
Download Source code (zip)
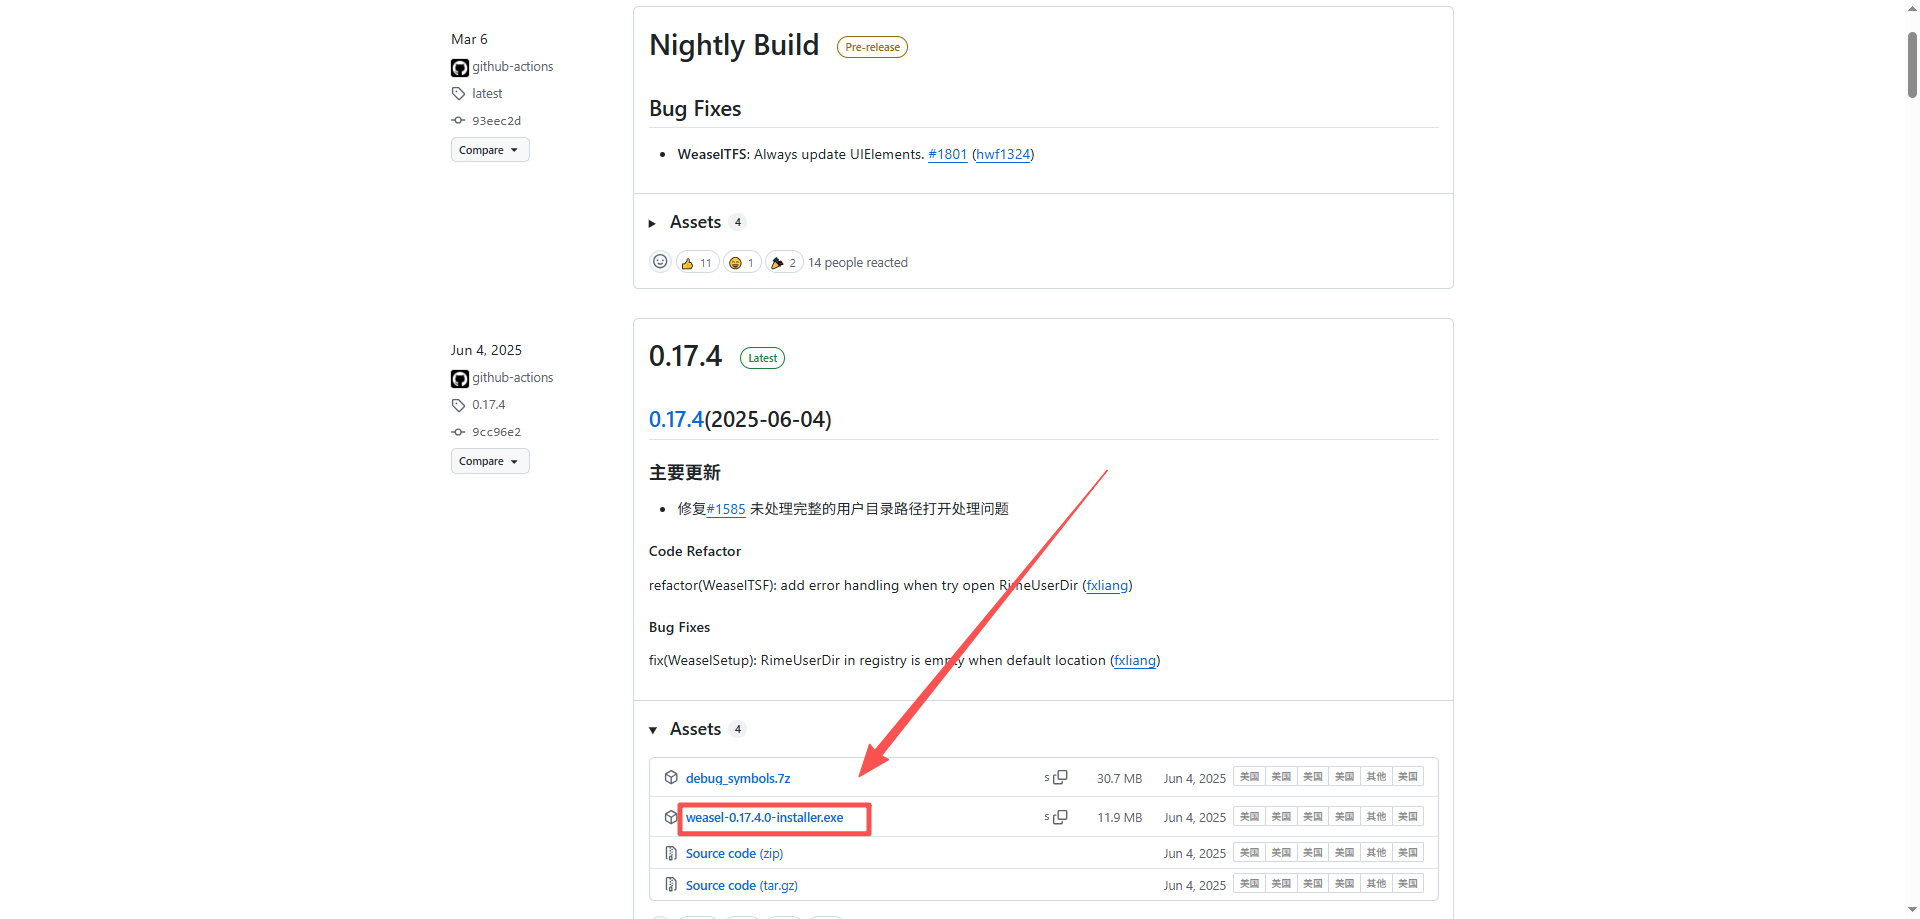pos(734,853)
